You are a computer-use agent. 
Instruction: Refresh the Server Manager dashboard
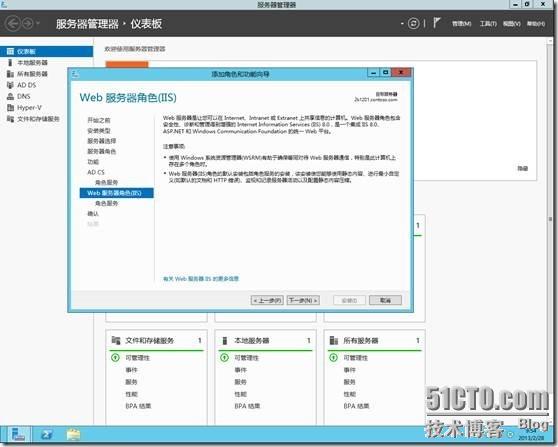point(413,23)
